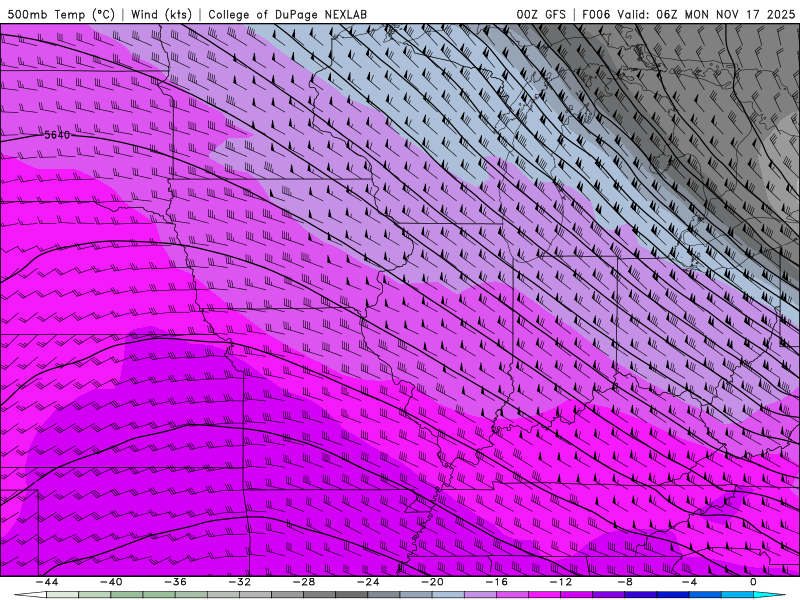Click the -20 colorbar tick label
Viewport: 800px width, 600px height.
(433, 582)
